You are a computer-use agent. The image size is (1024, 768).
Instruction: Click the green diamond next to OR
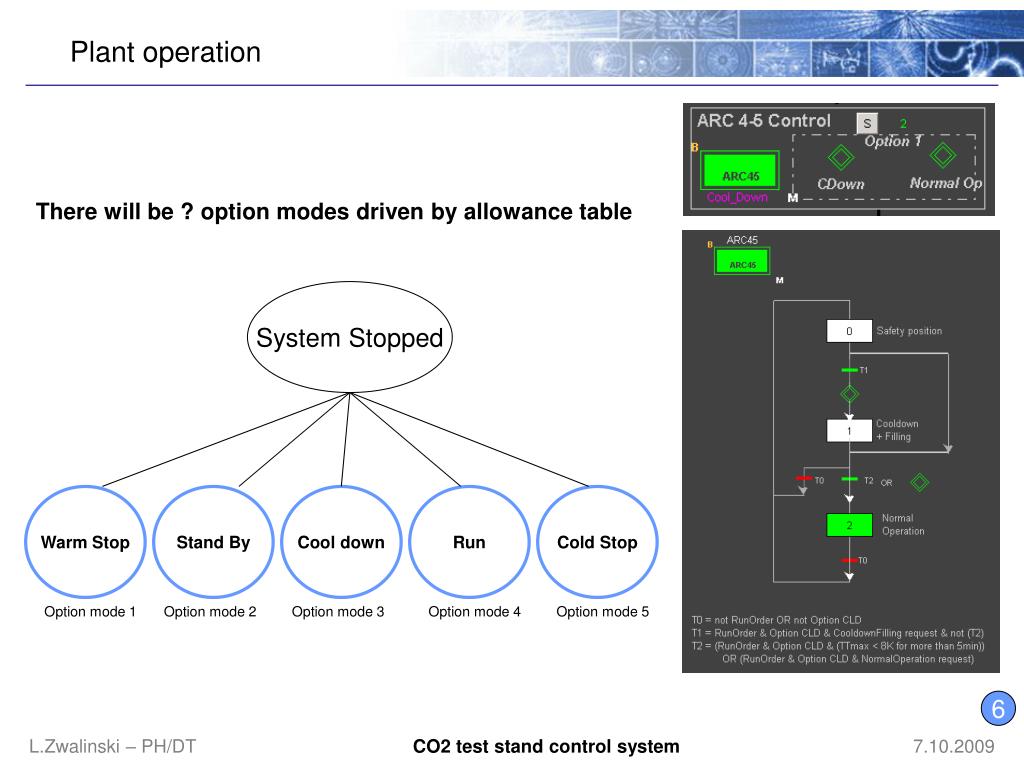tap(920, 483)
